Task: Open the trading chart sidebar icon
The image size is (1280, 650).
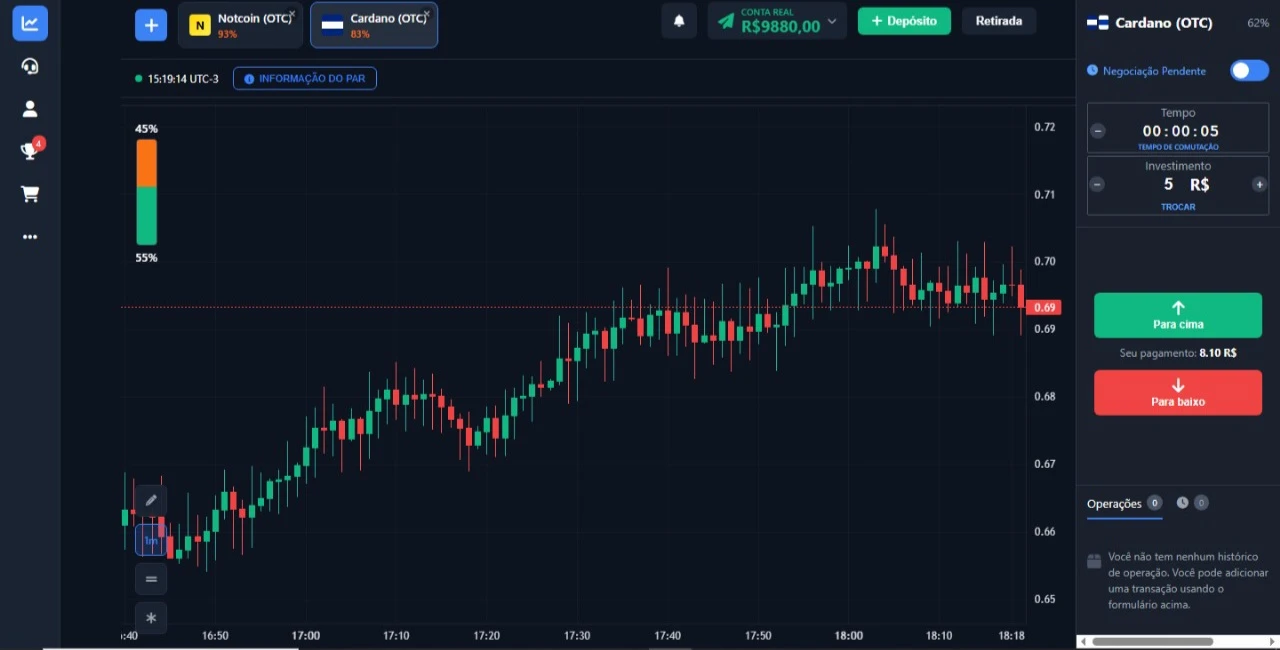Action: tap(30, 23)
